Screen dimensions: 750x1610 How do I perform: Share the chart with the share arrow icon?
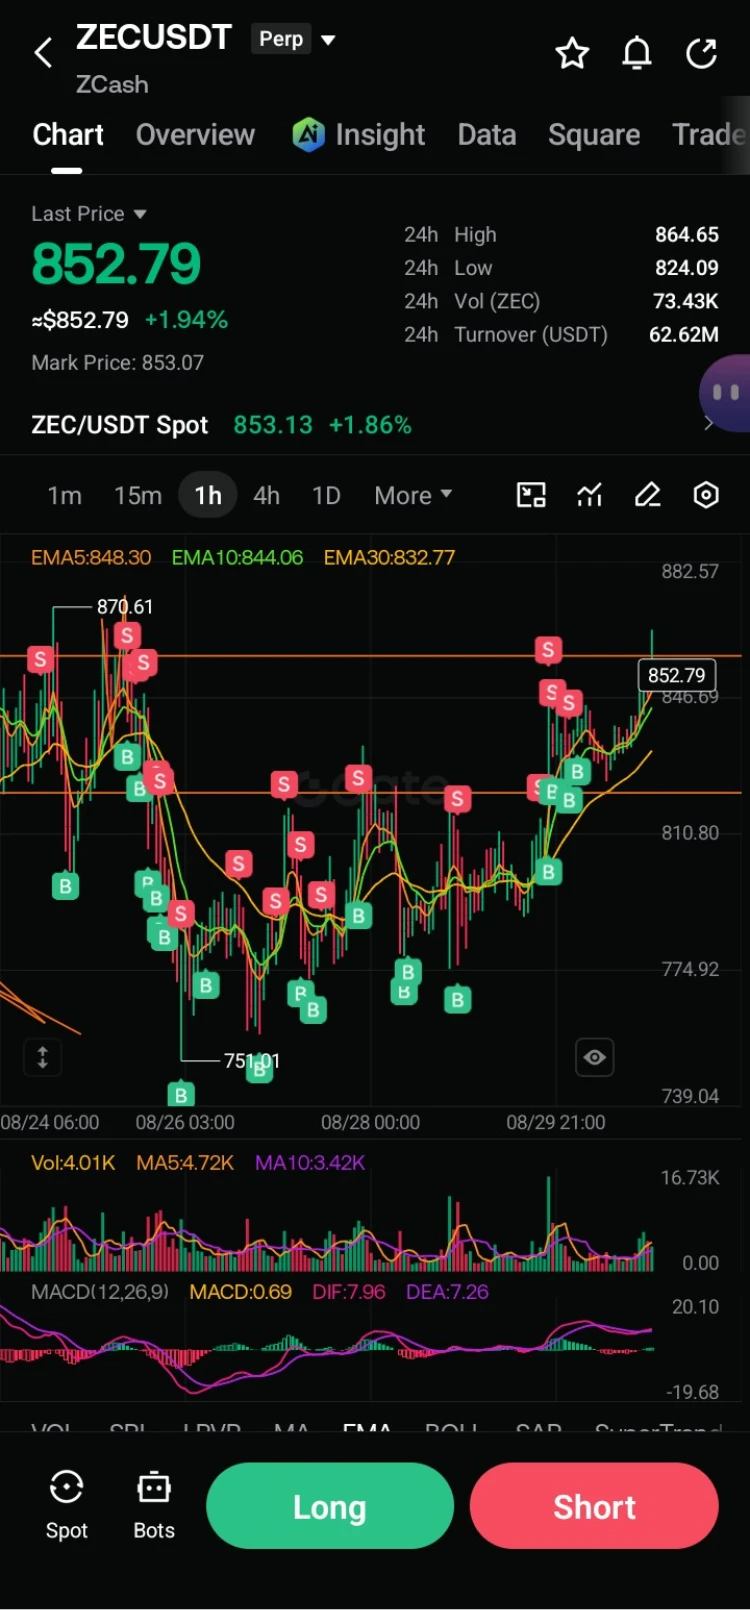click(x=702, y=53)
